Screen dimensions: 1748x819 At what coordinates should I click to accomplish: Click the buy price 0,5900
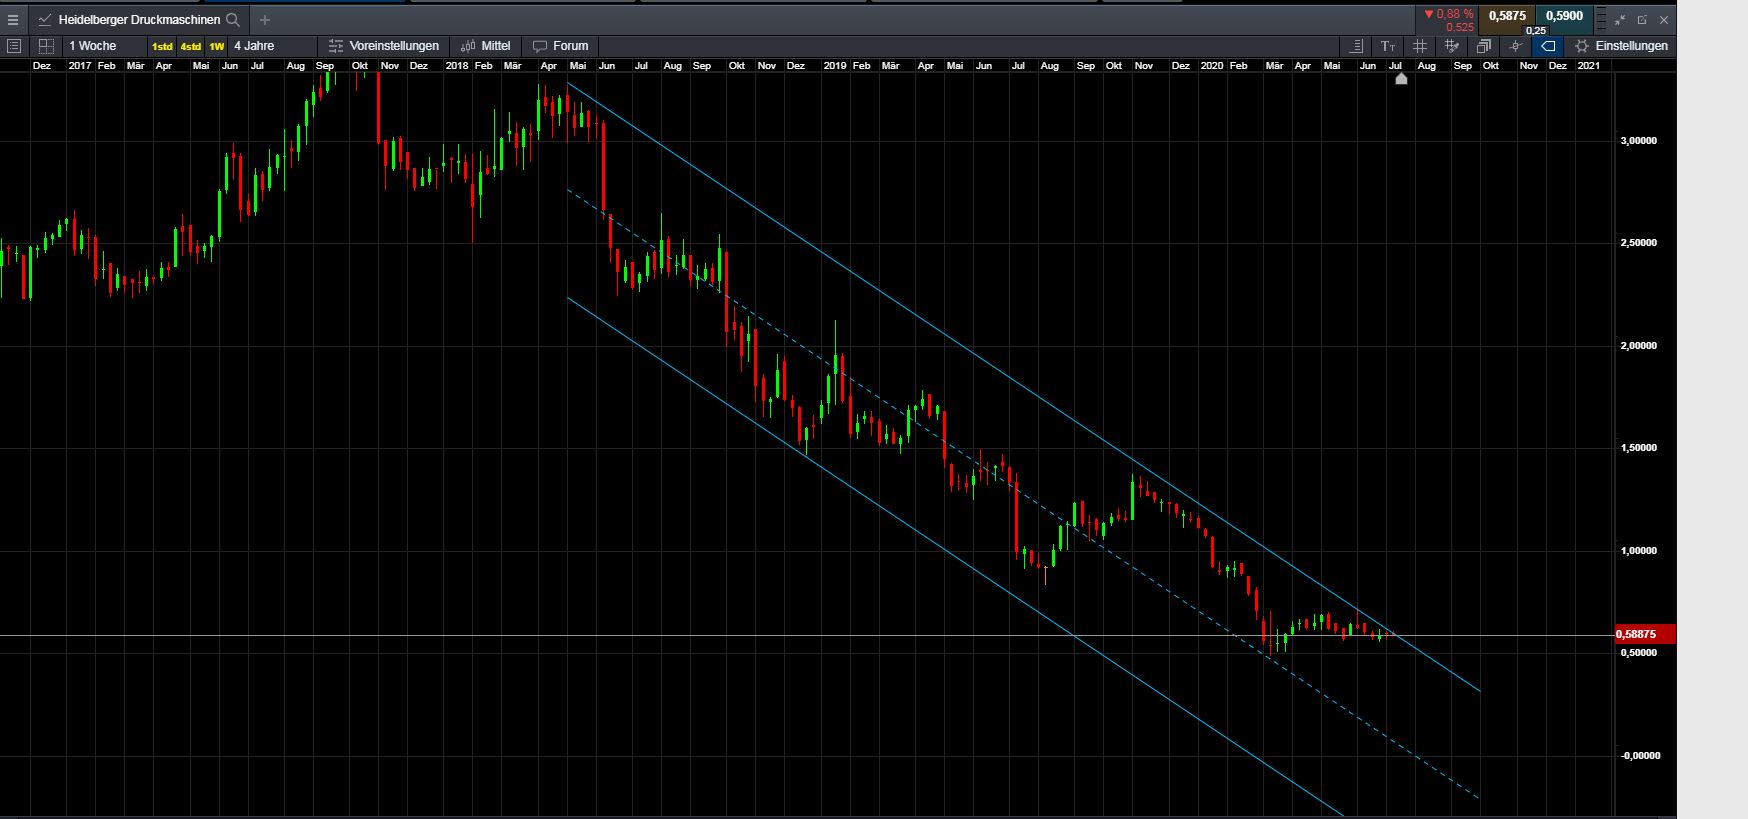(1565, 16)
